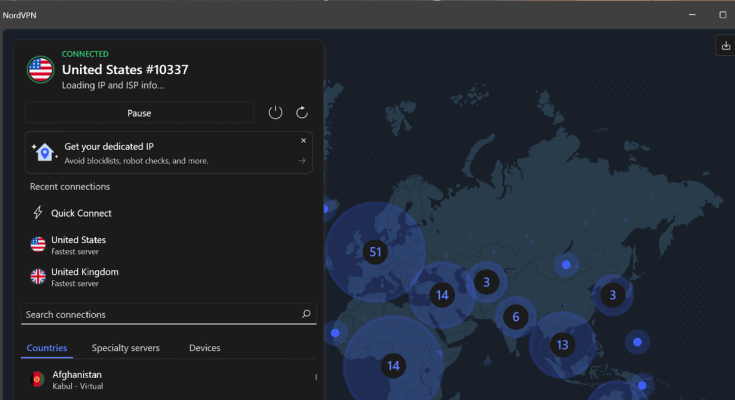The height and width of the screenshot is (400, 735).
Task: Click the dedicated IP house icon
Action: pos(45,152)
